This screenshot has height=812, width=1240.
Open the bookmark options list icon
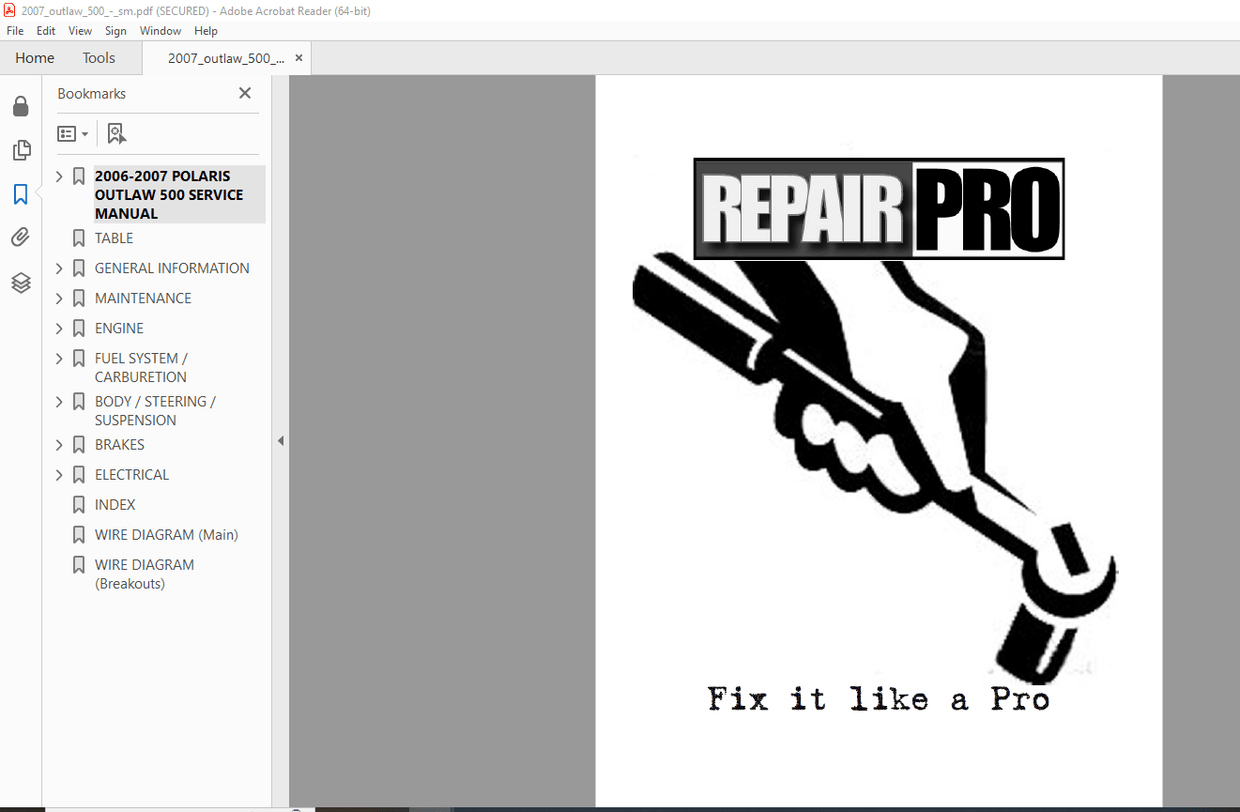tap(71, 133)
